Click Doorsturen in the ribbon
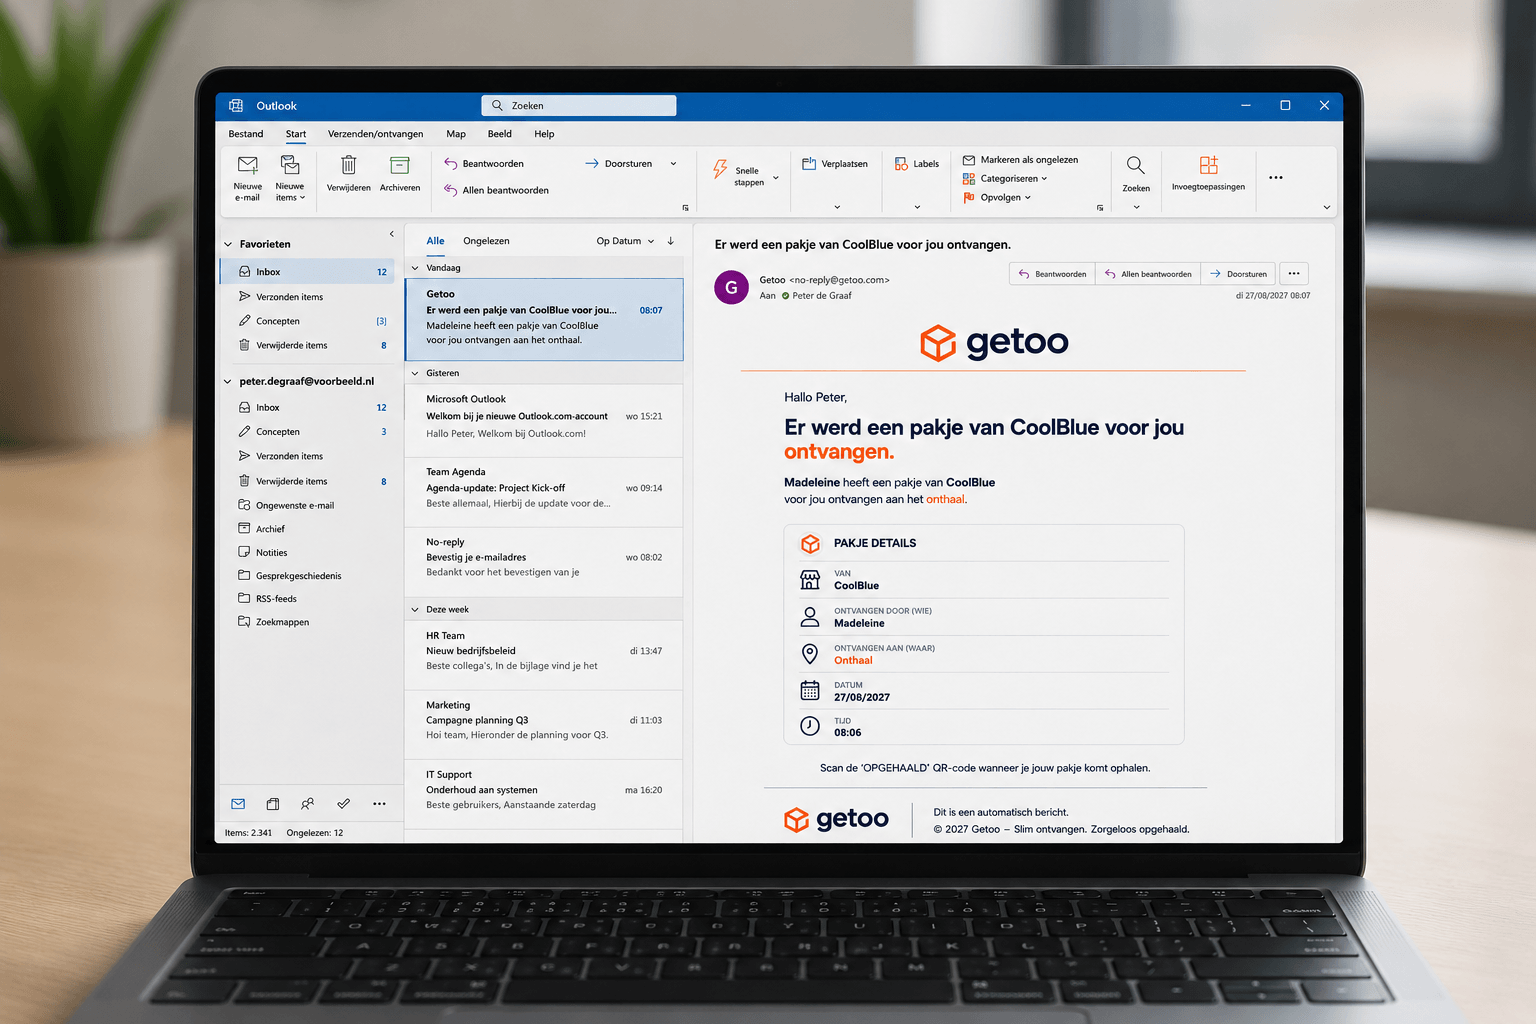 pyautogui.click(x=618, y=164)
